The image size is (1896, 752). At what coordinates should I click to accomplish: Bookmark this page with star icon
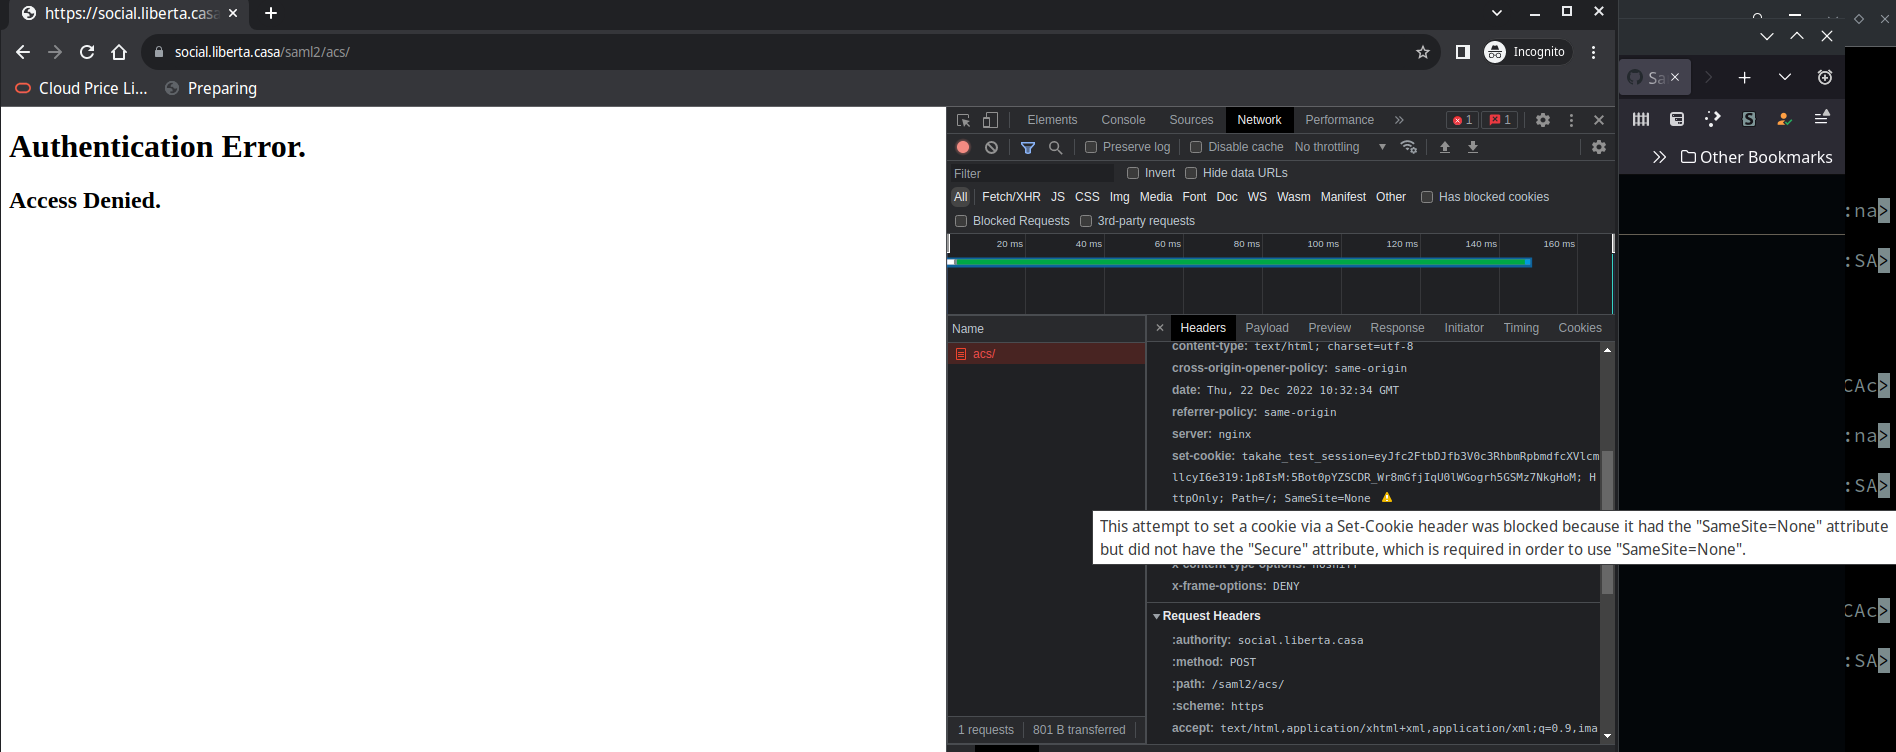(1423, 52)
